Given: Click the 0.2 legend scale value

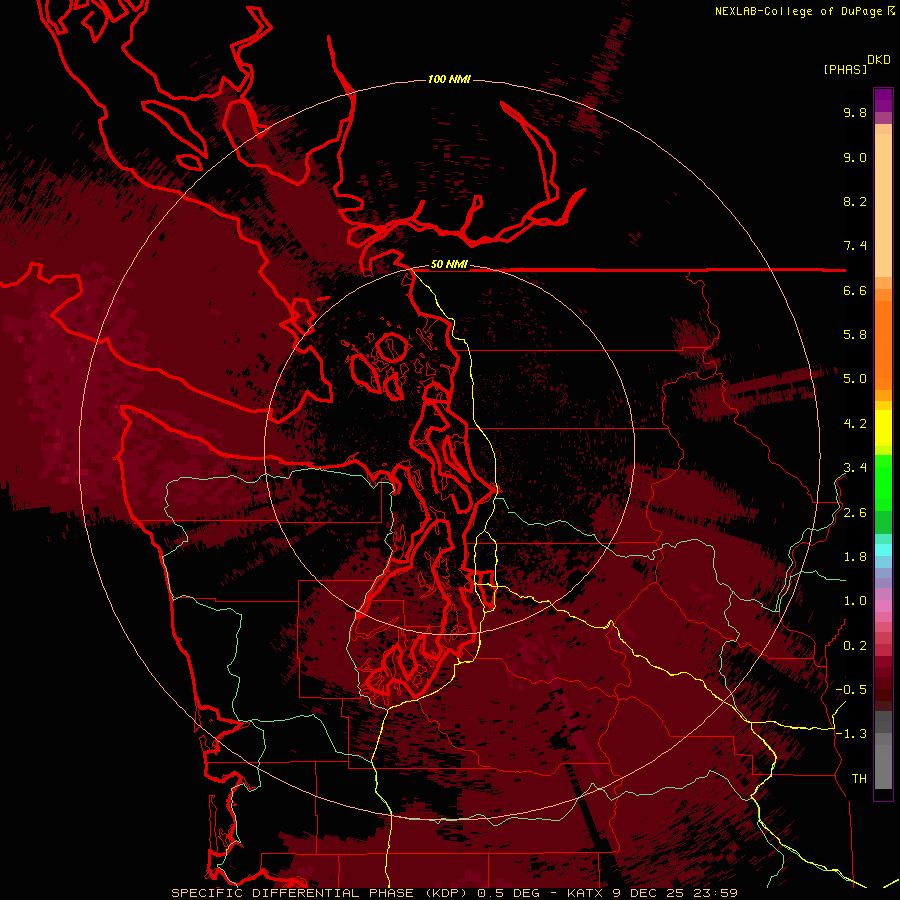Looking at the screenshot, I should (855, 646).
